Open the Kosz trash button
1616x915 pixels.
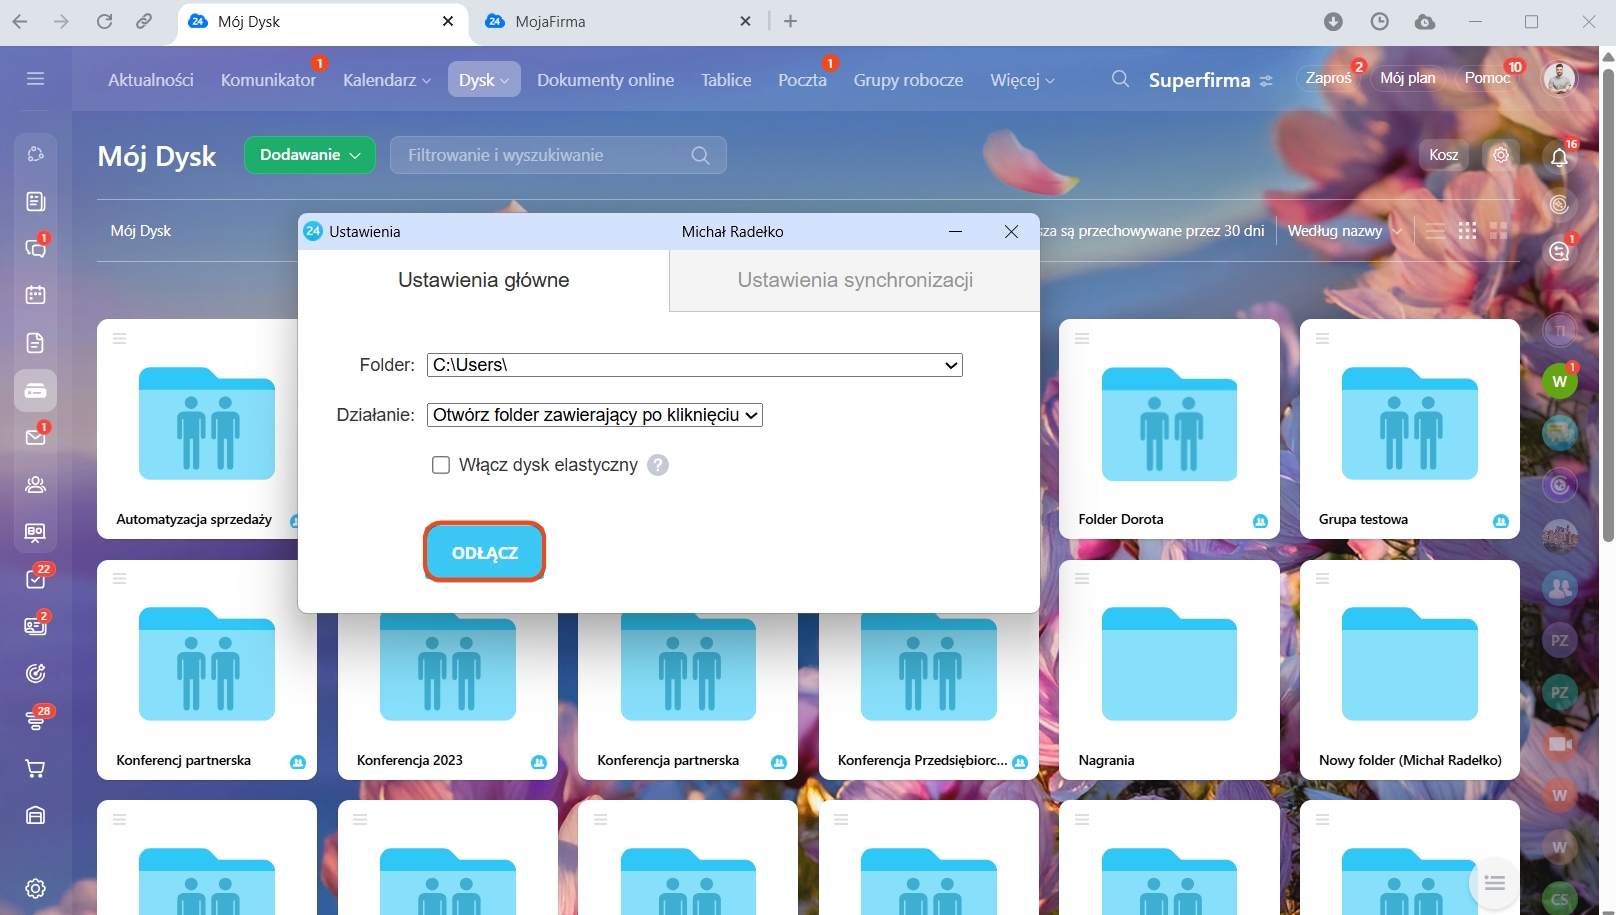coord(1443,155)
